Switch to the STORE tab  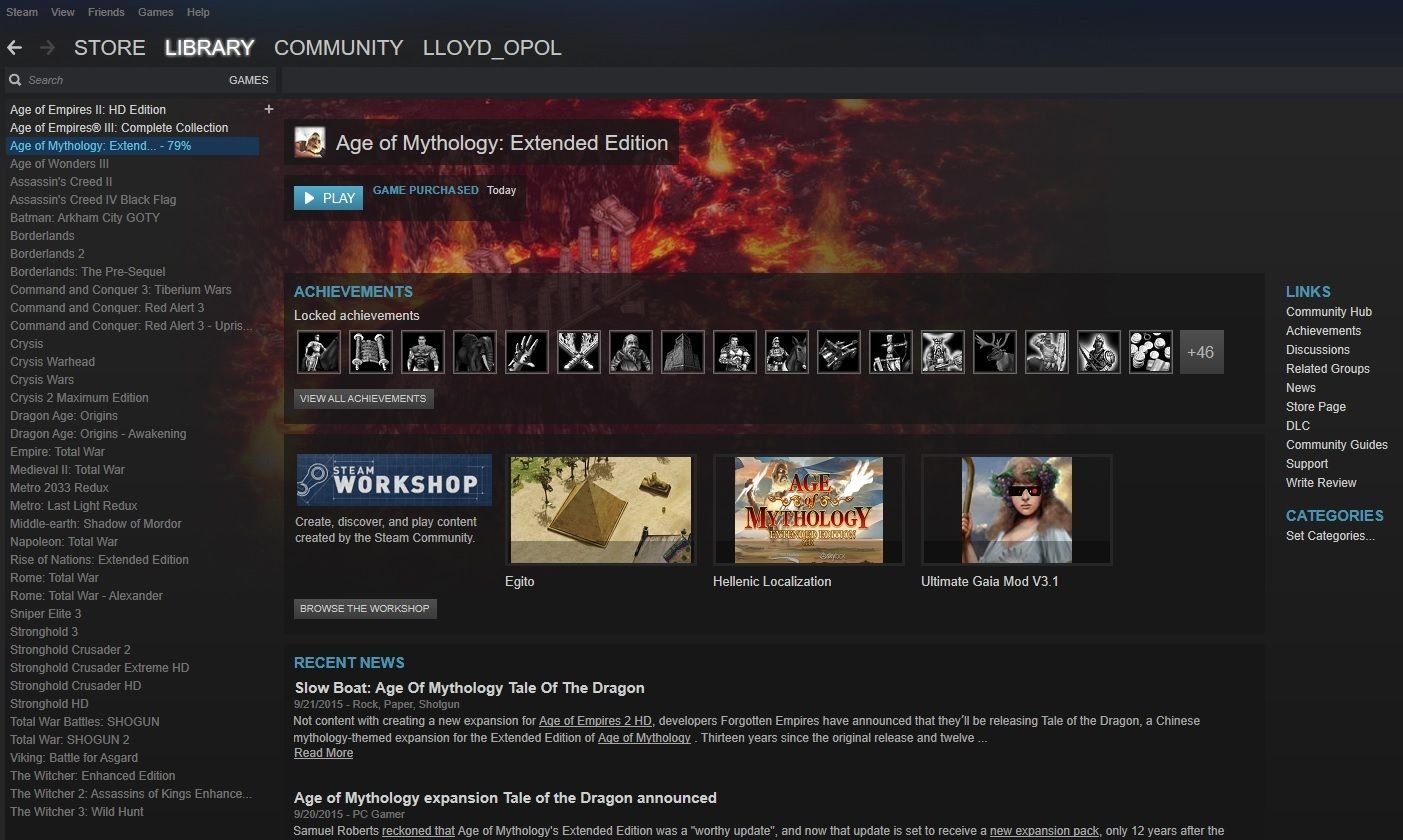(110, 47)
